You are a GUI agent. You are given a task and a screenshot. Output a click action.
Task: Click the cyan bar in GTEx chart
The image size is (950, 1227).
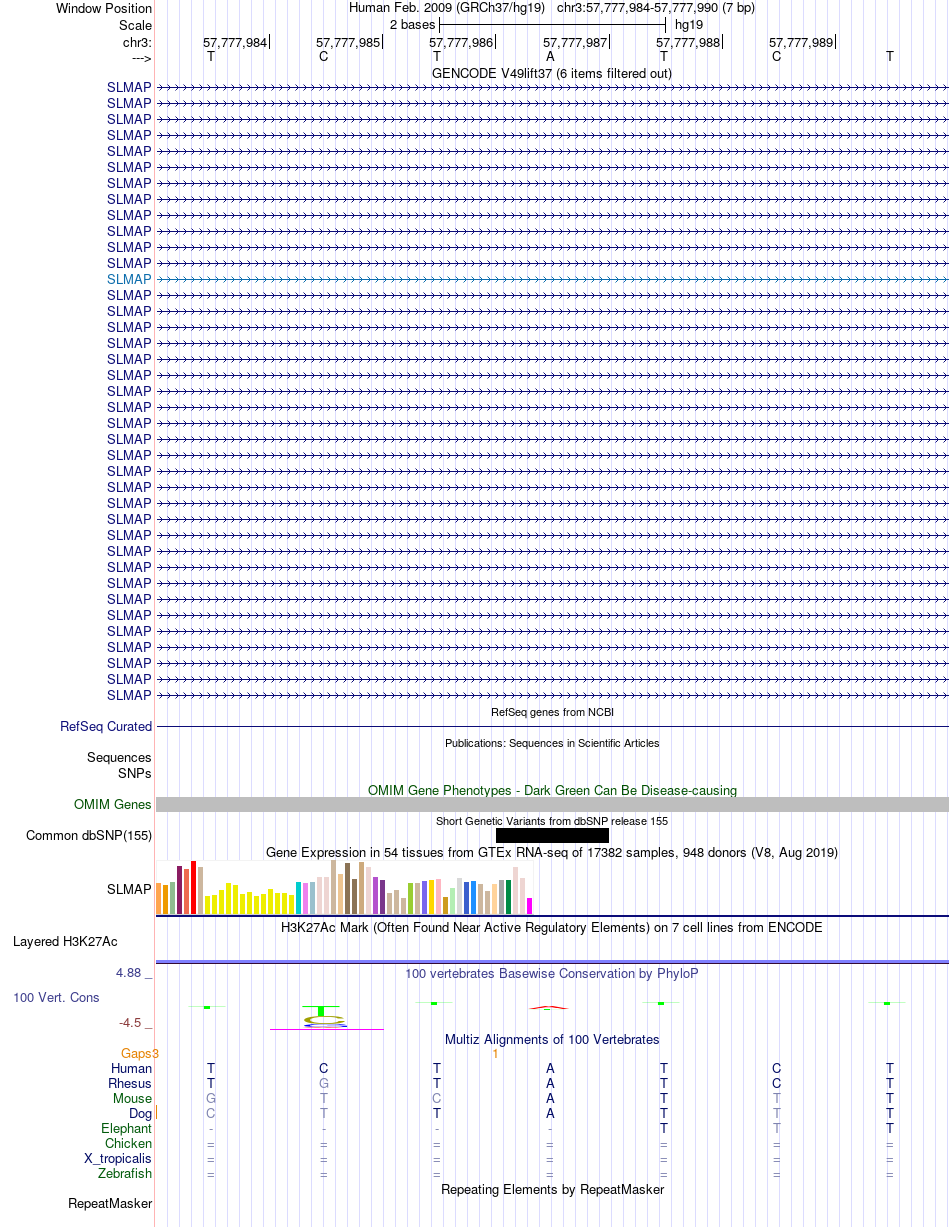[x=300, y=898]
